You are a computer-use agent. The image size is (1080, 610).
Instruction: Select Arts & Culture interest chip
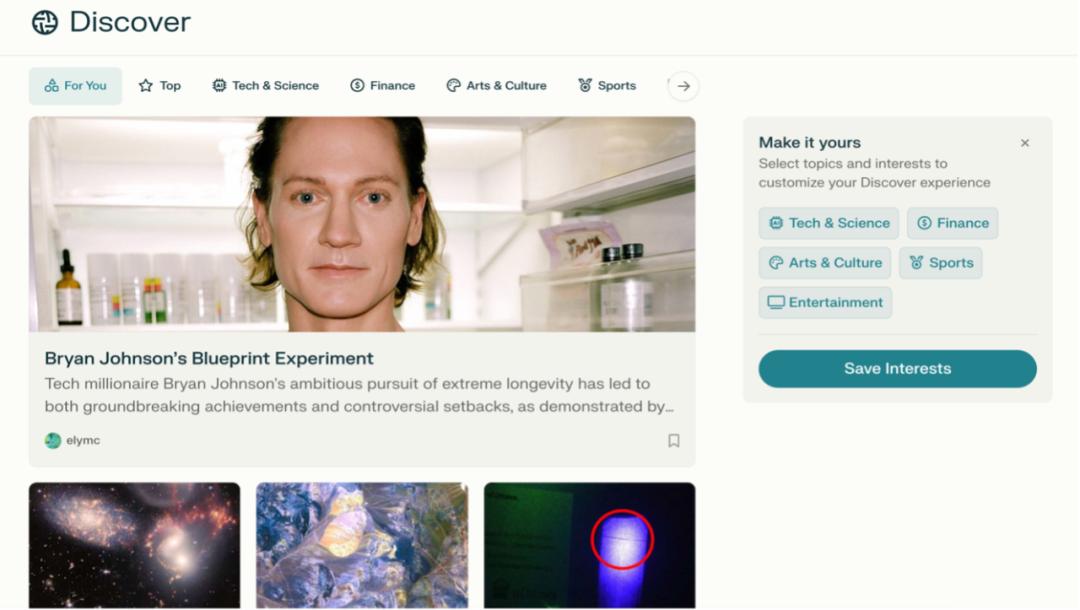coord(825,263)
